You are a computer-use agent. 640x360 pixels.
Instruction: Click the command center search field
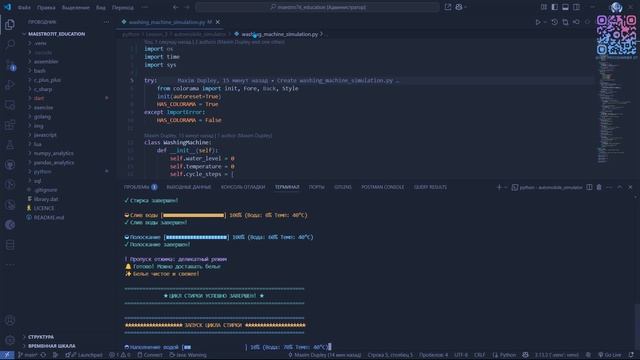coord(318,7)
